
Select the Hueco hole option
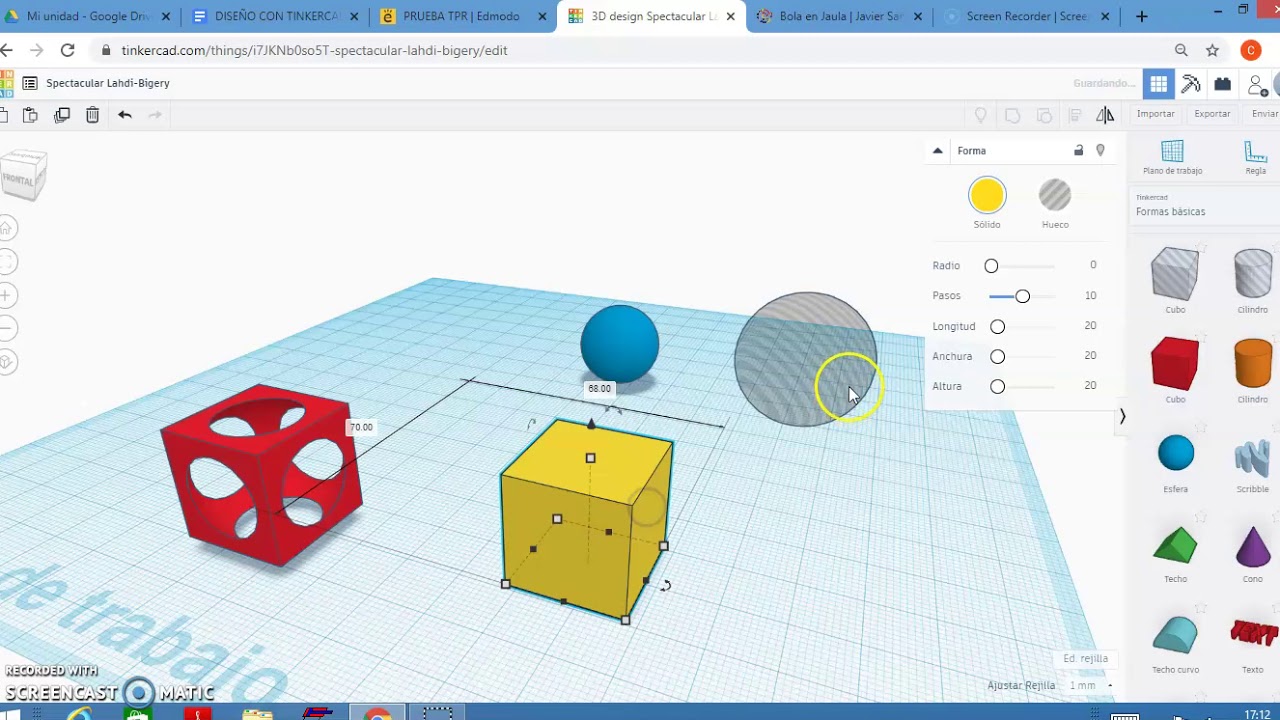[1054, 195]
